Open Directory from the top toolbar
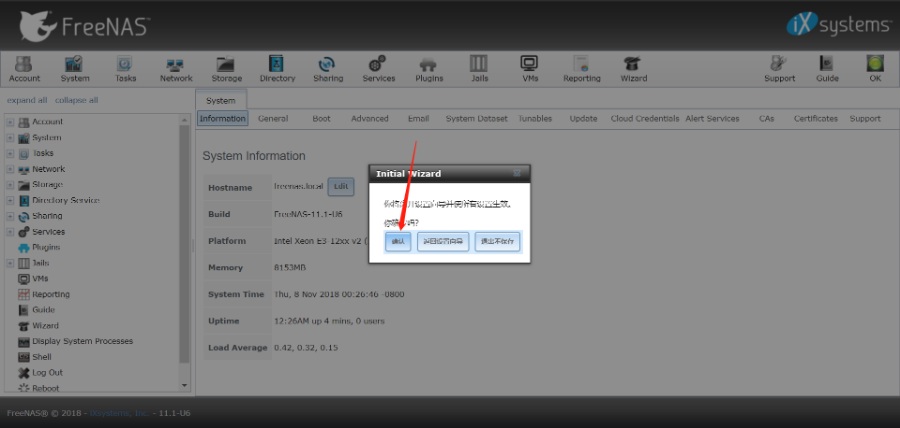Screen dimensions: 900x428 tap(277, 69)
